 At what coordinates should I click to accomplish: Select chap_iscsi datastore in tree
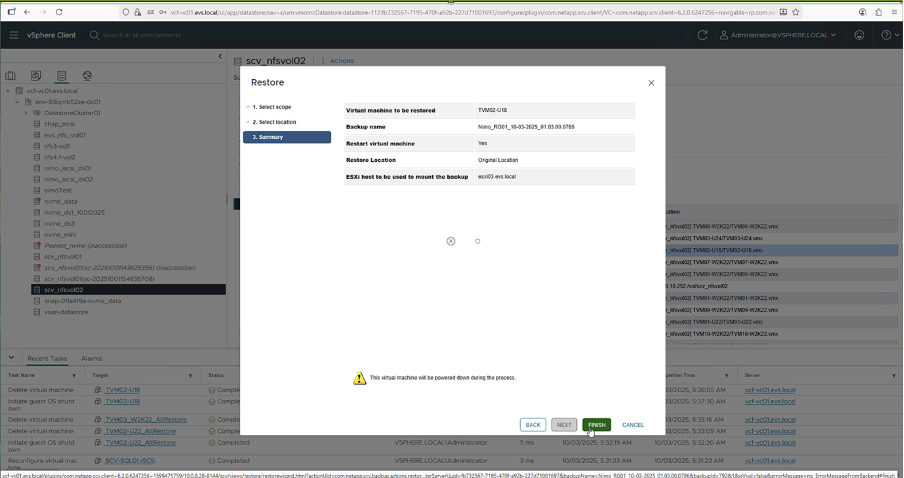coord(59,124)
